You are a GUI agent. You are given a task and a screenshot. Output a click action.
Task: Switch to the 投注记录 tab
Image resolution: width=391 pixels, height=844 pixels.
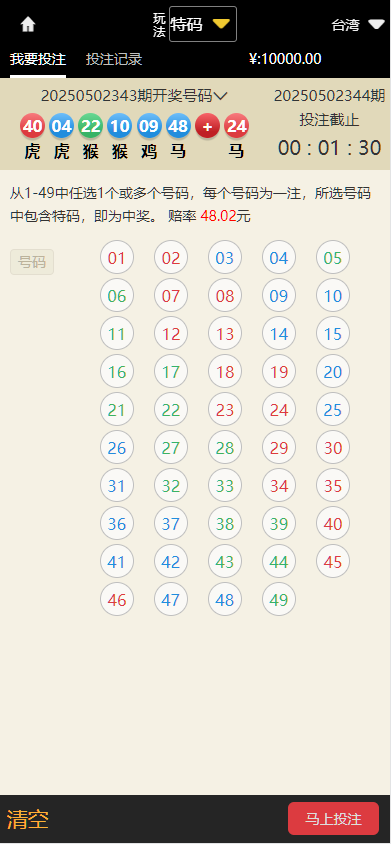point(114,59)
